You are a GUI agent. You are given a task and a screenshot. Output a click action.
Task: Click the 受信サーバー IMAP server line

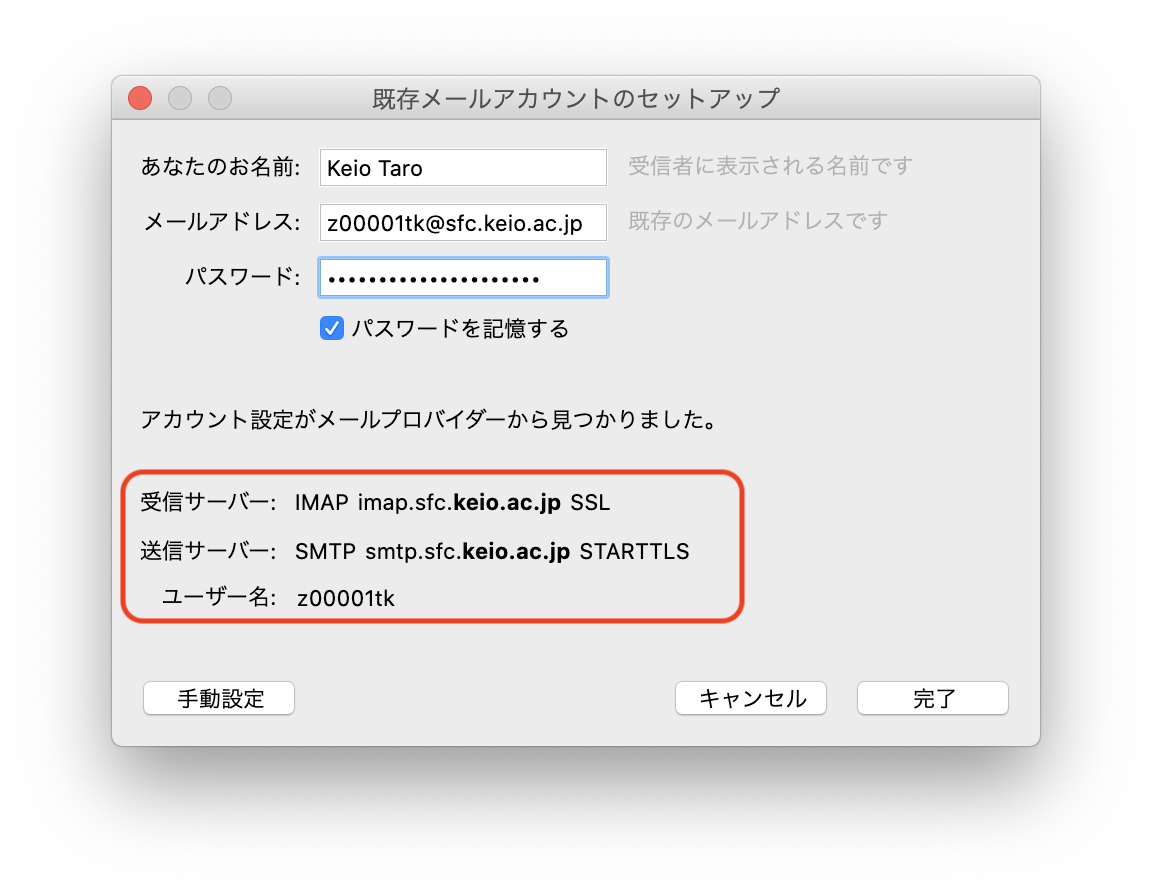click(375, 502)
